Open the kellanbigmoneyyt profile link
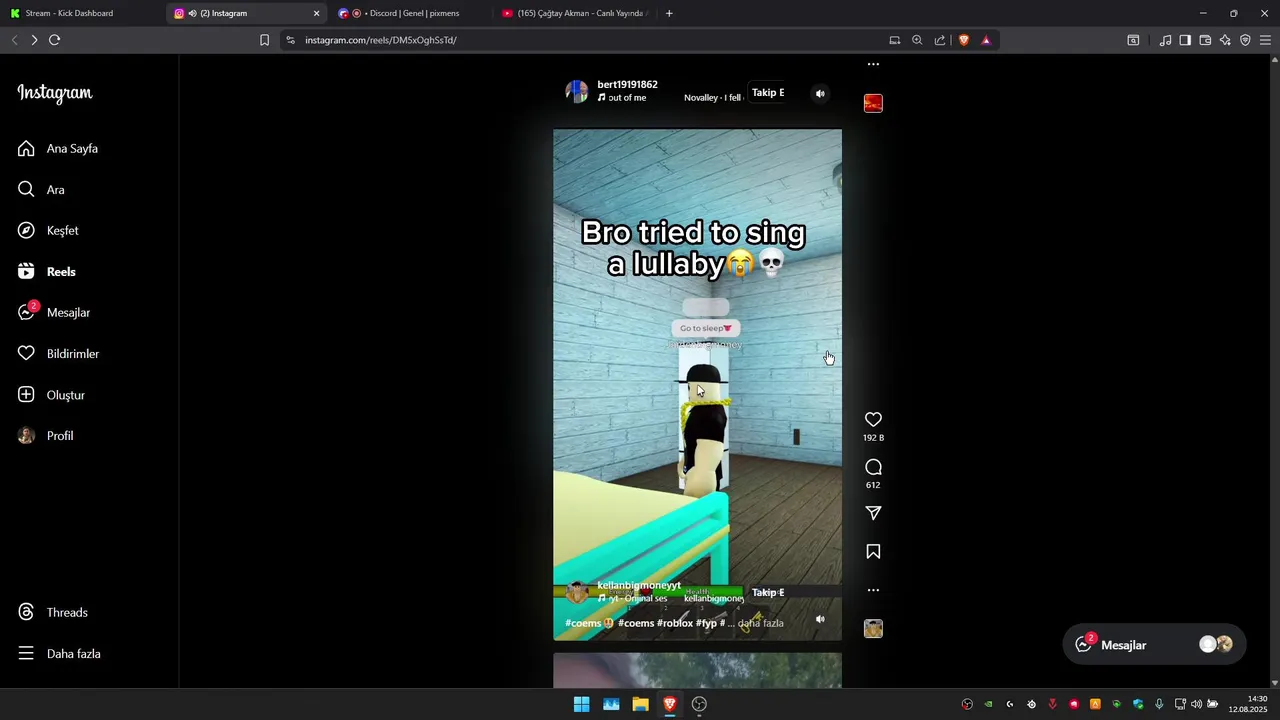1280x720 pixels. (639, 585)
